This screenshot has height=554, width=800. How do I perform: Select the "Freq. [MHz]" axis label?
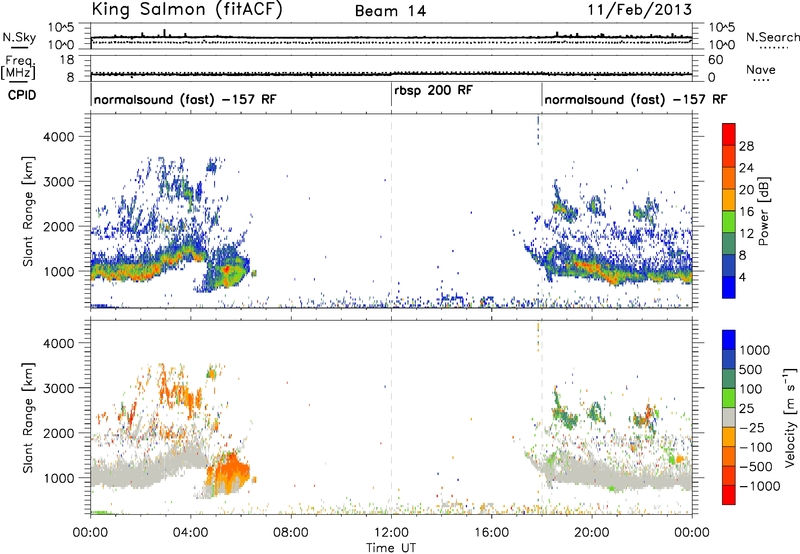click(x=18, y=68)
